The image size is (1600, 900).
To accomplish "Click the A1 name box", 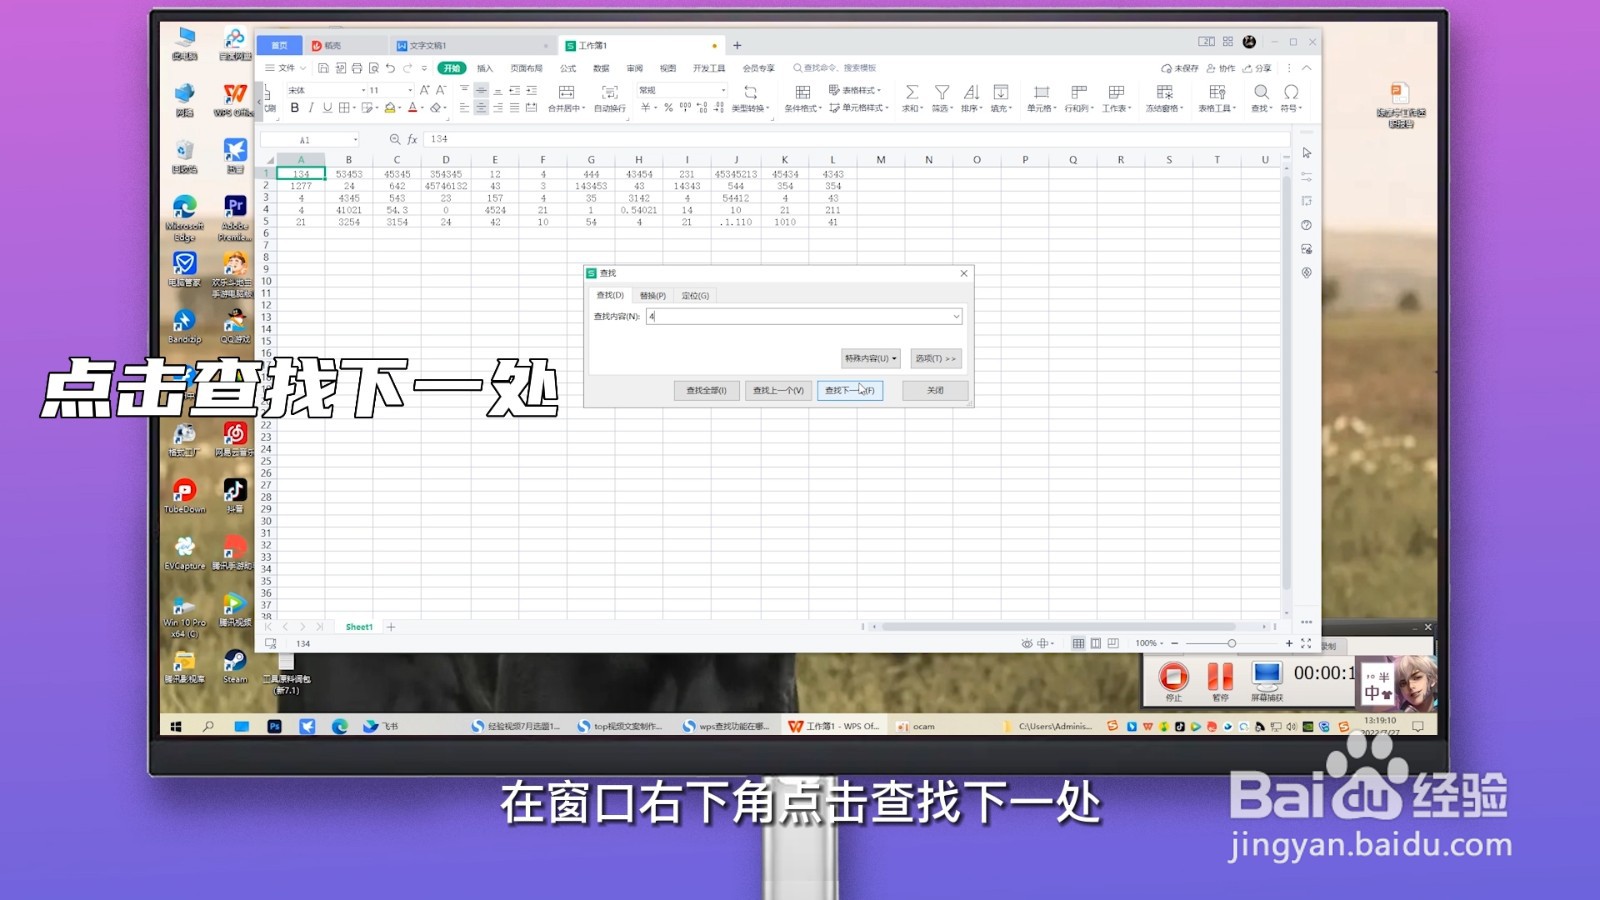I will [310, 139].
